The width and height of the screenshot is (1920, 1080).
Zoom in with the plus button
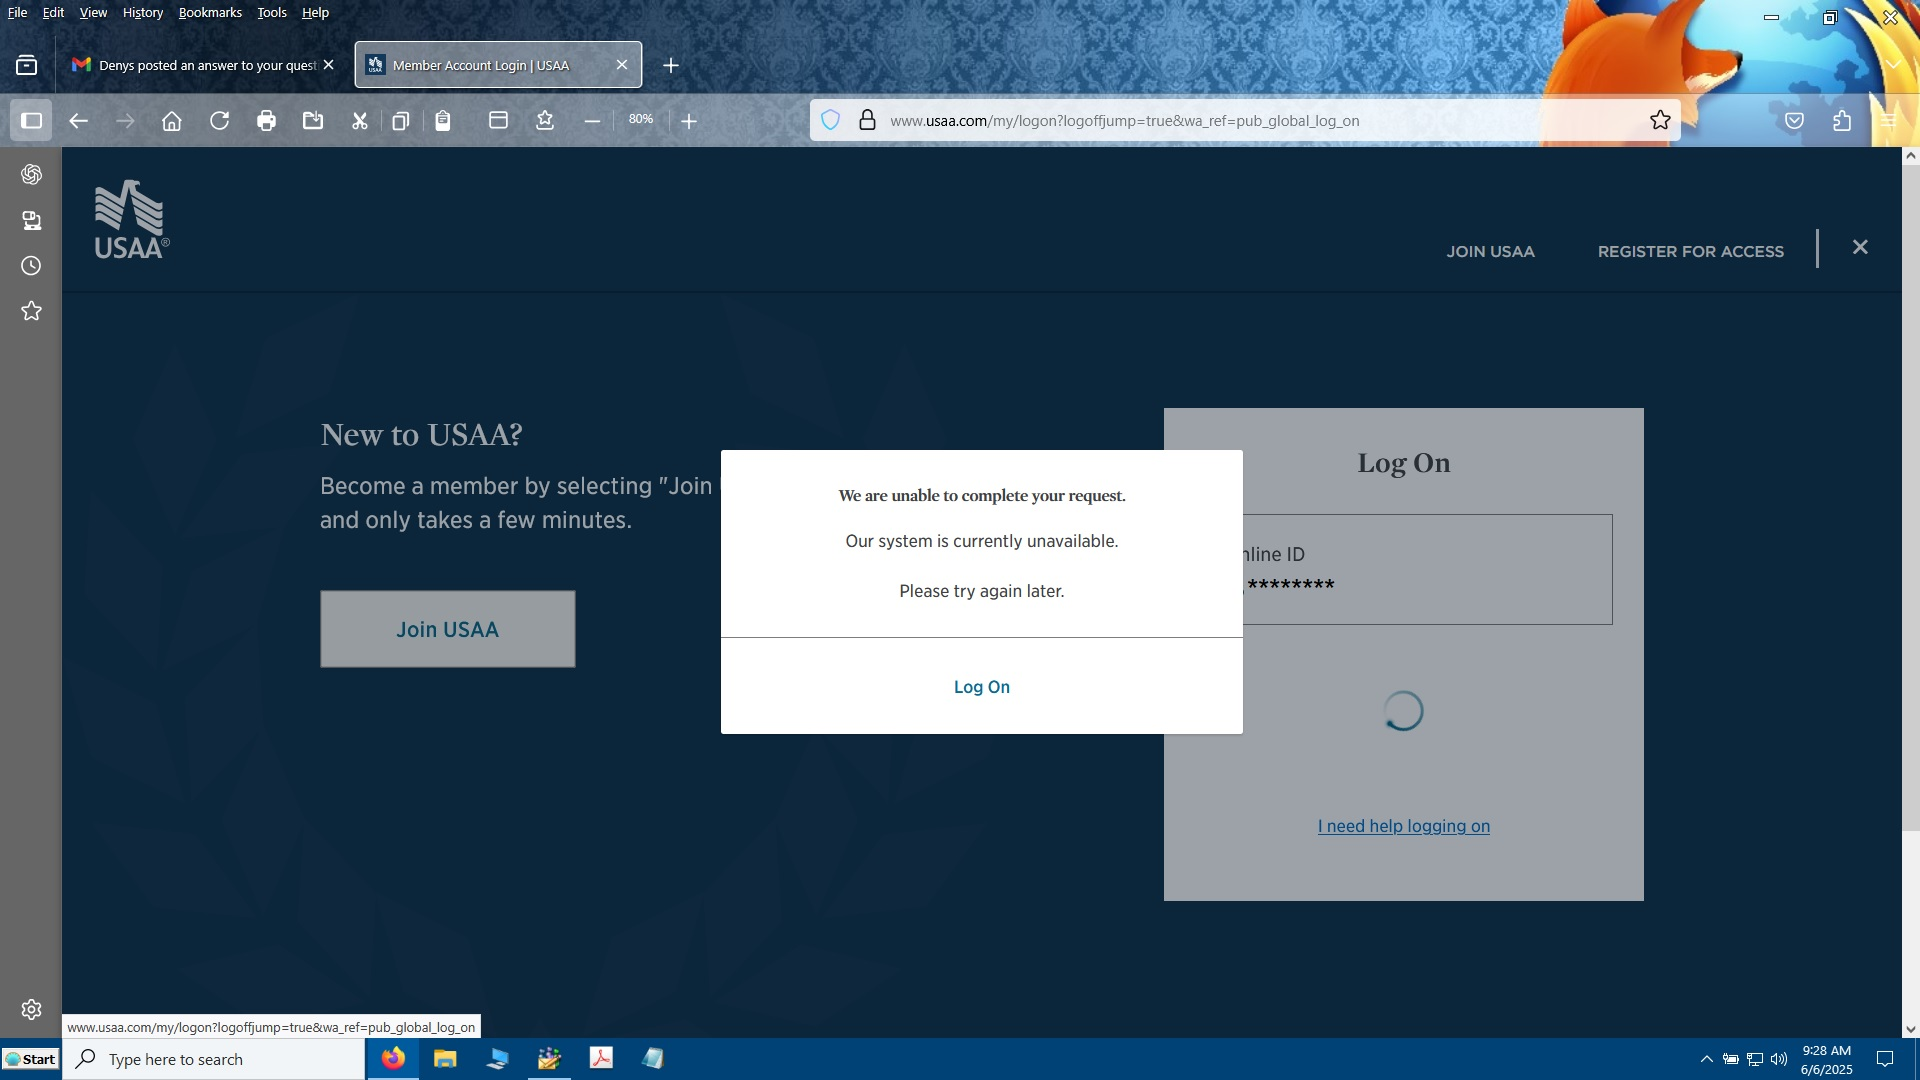point(689,121)
